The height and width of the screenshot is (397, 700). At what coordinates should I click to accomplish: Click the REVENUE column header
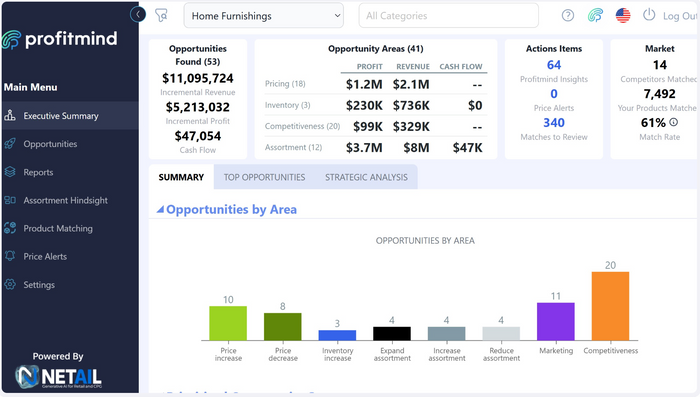click(x=413, y=67)
